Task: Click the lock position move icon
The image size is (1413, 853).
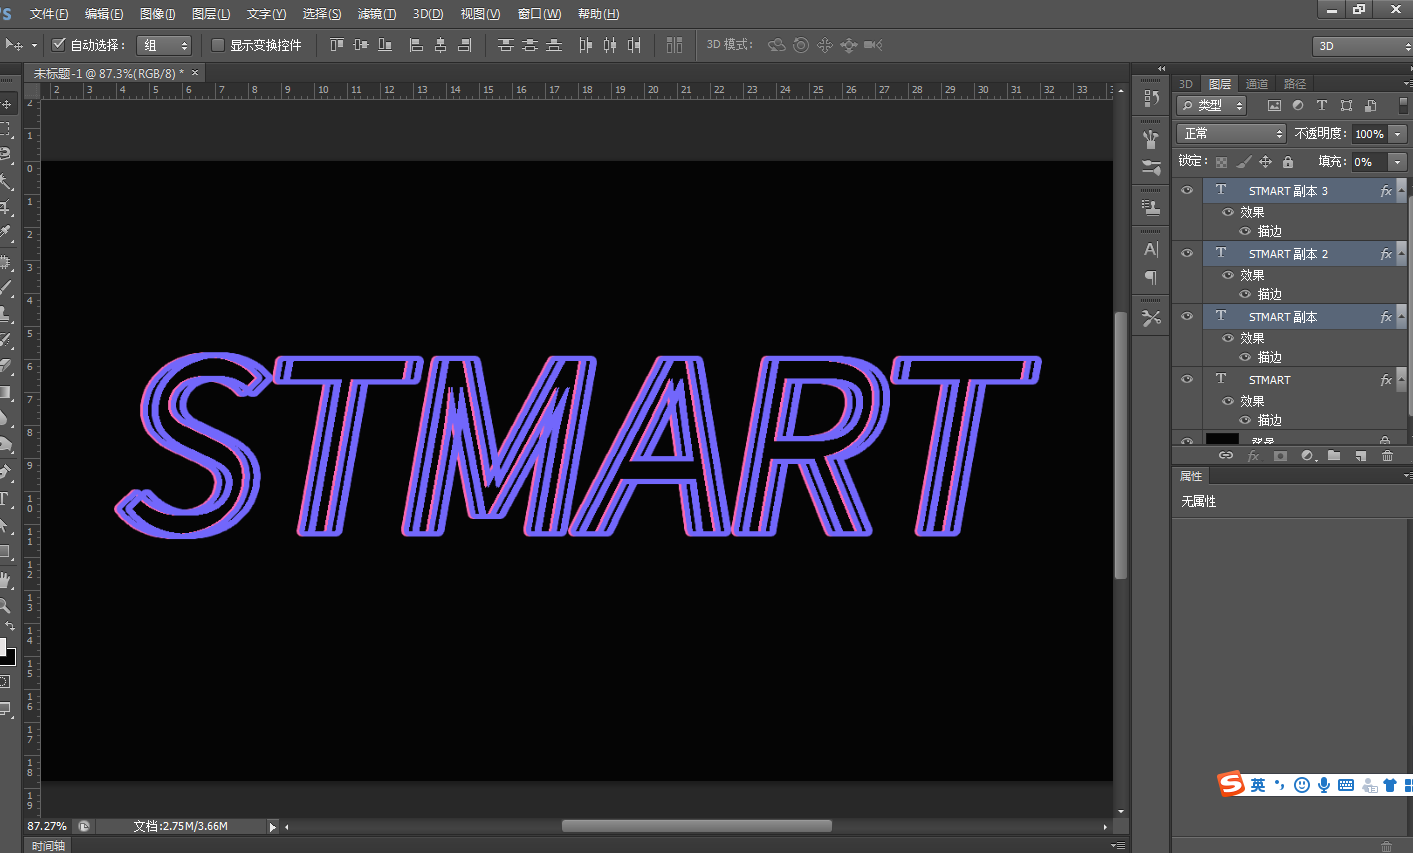Action: (x=1265, y=162)
